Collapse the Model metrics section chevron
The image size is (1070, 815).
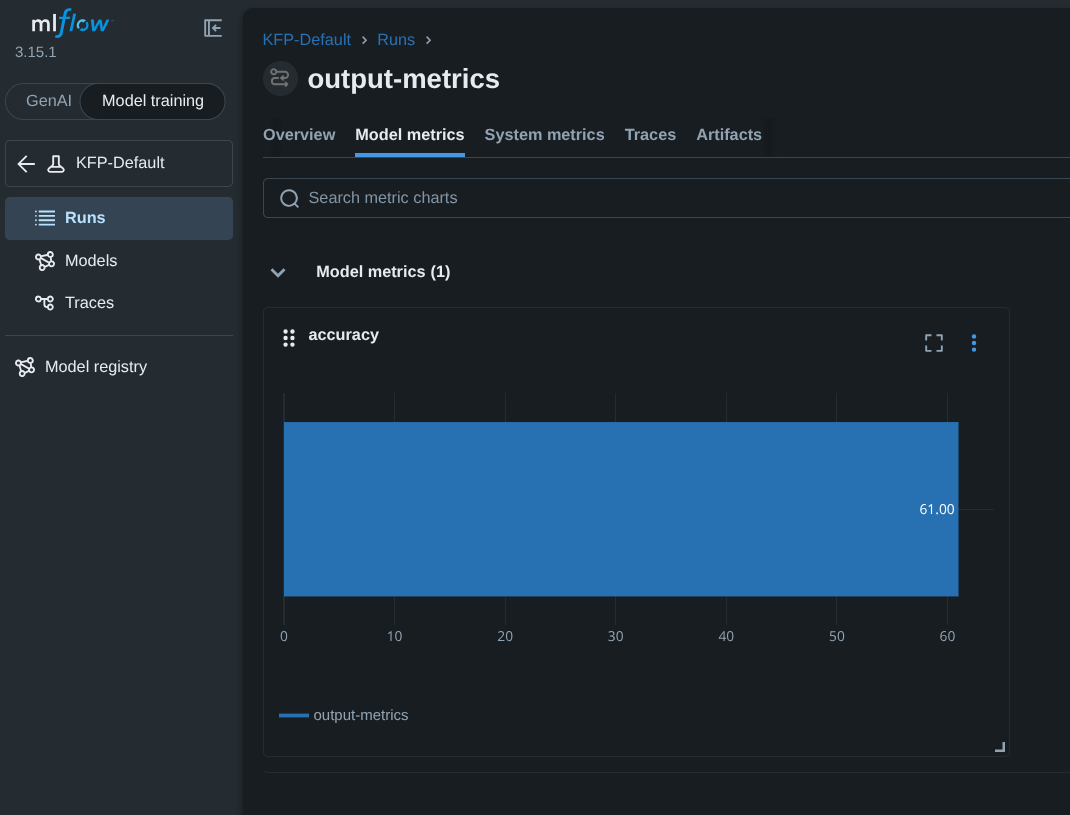tap(278, 272)
